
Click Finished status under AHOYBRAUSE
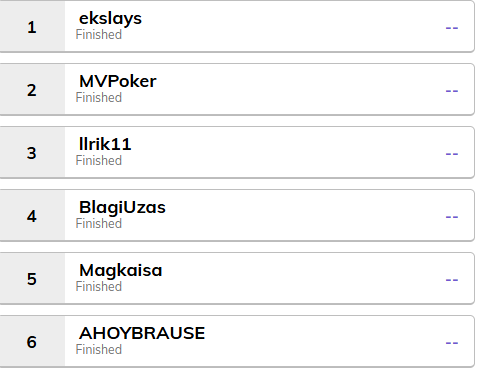[x=99, y=350]
